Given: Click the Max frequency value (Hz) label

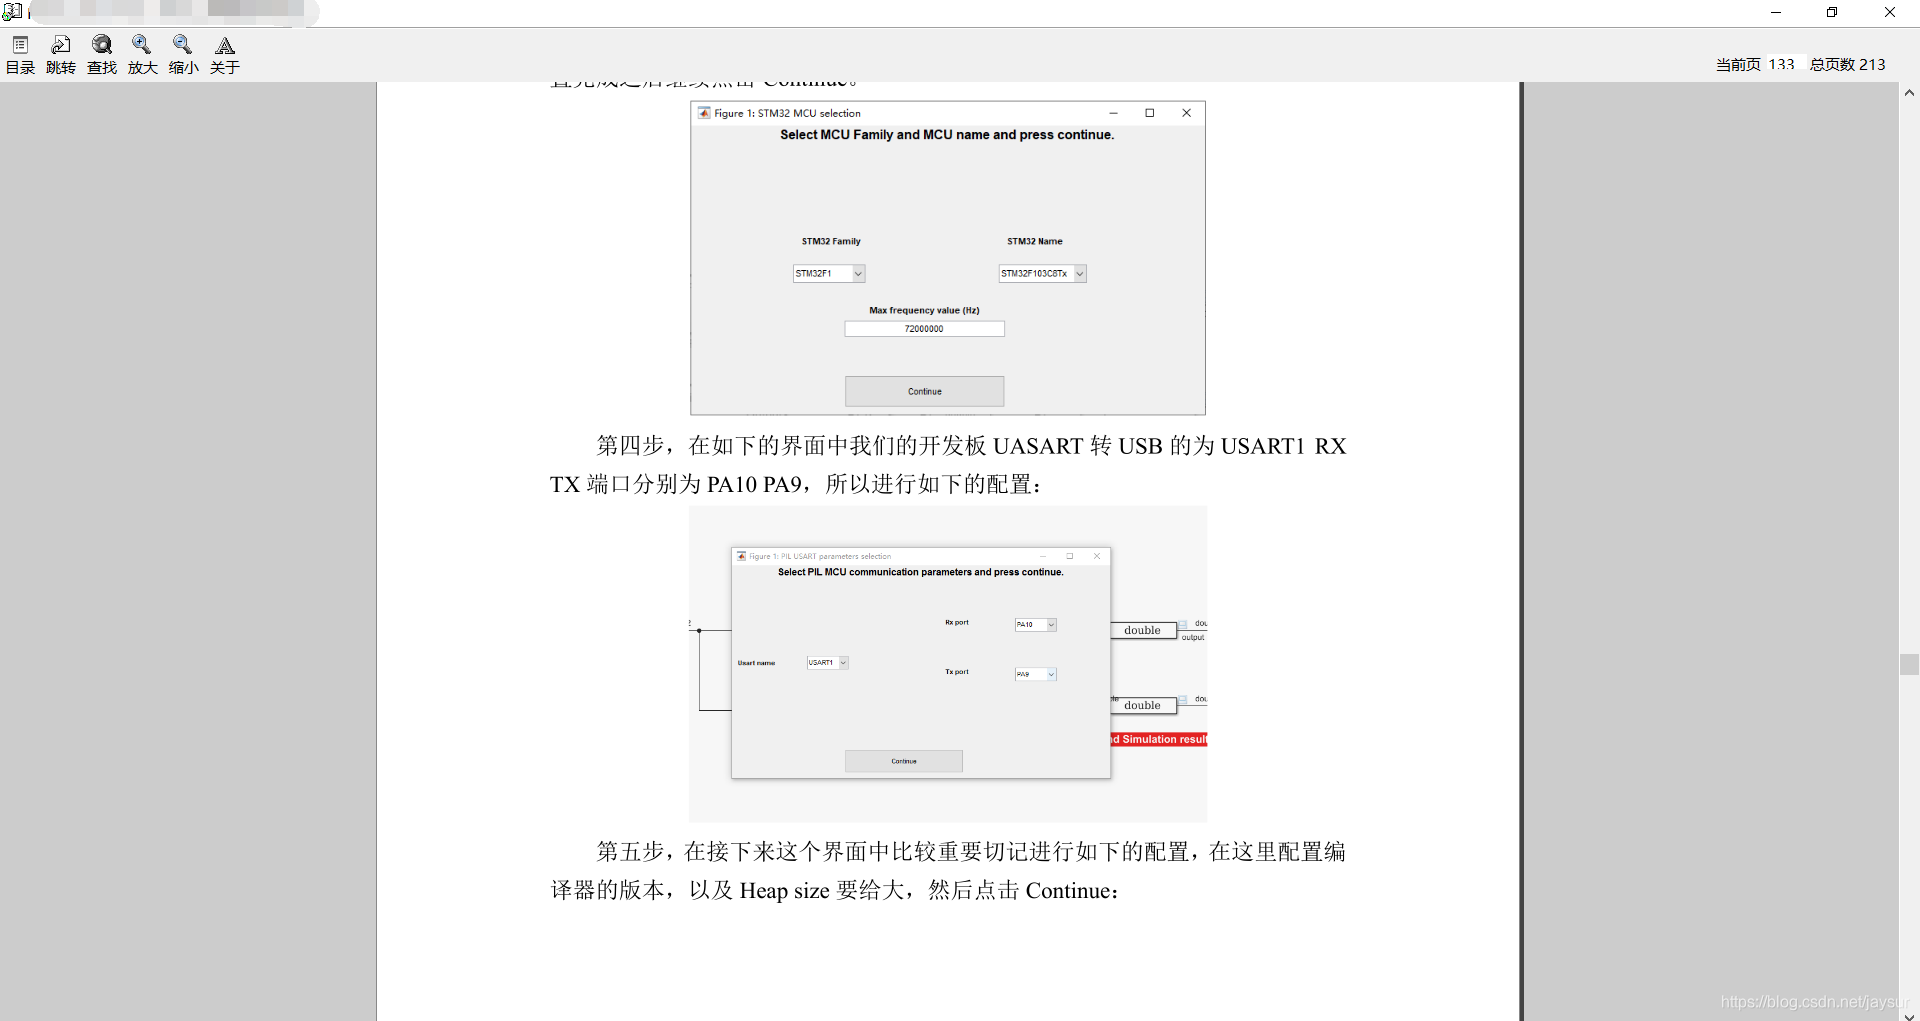Looking at the screenshot, I should (924, 310).
